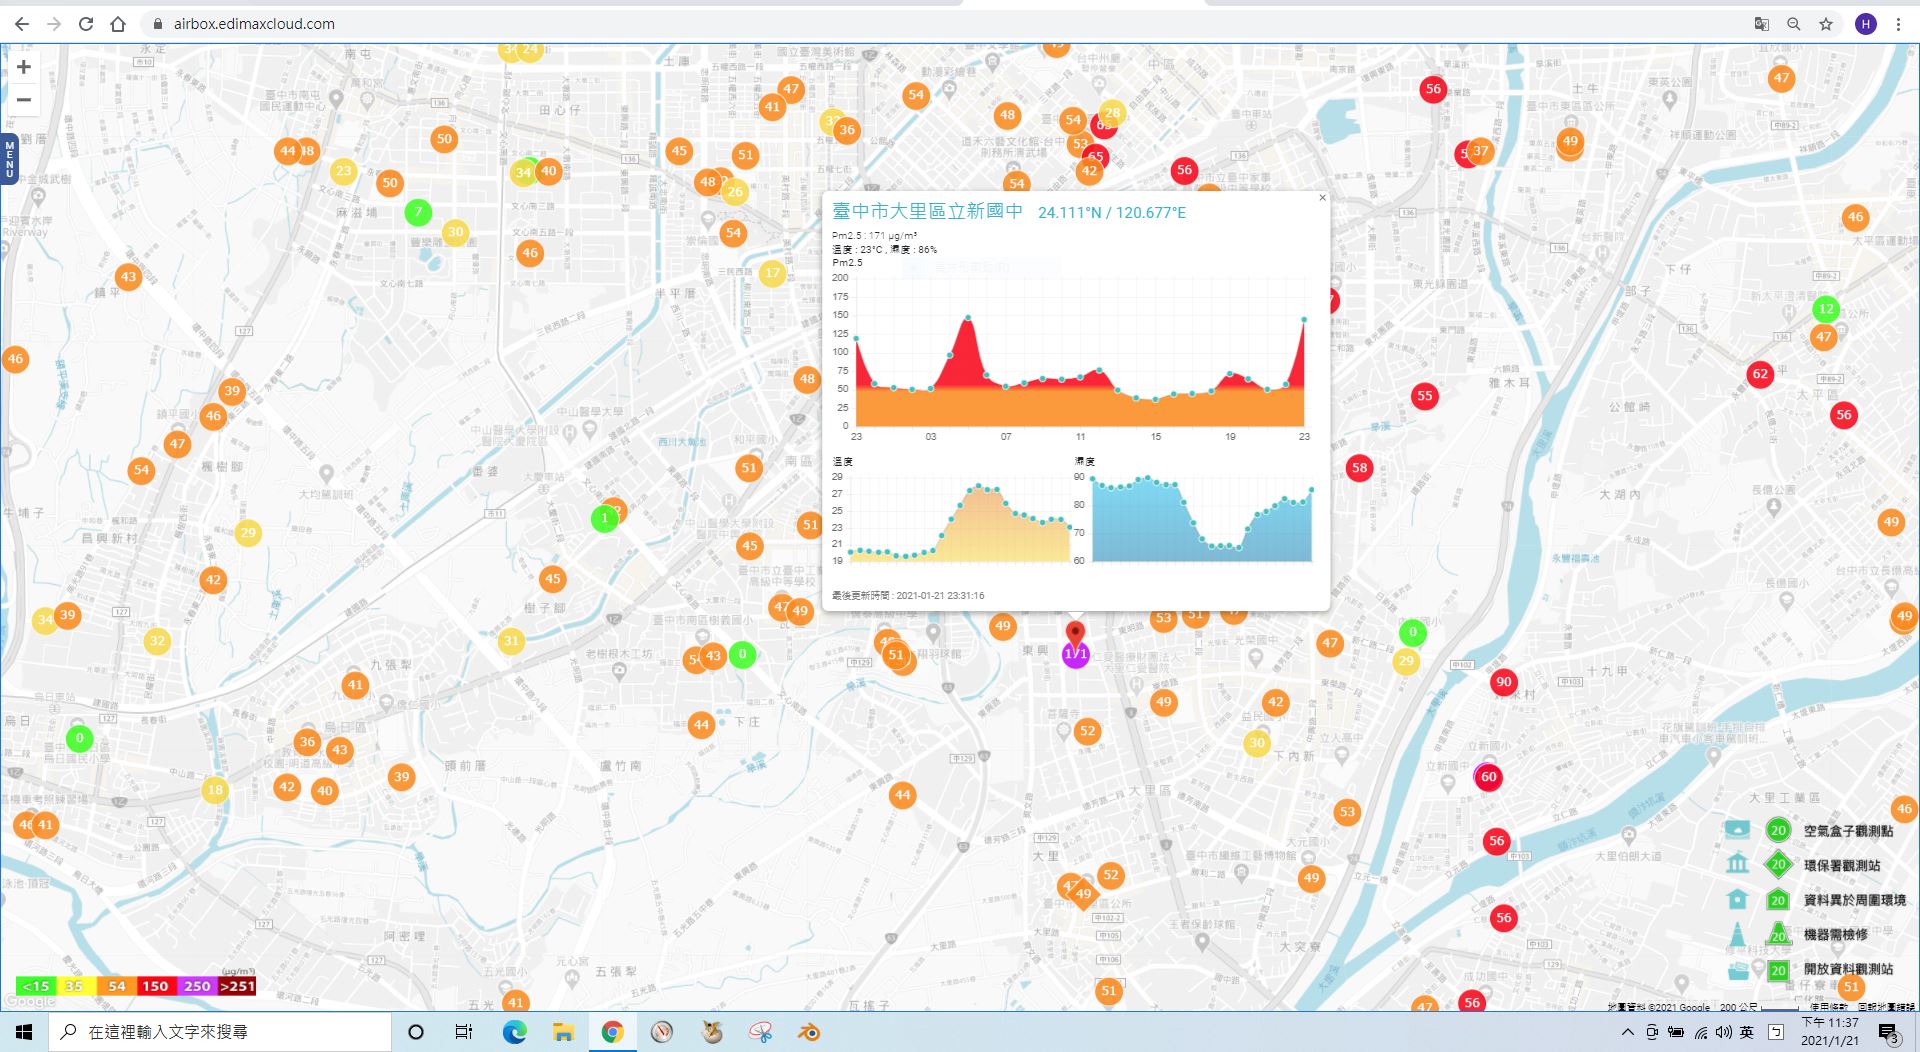Click the yellow 18 station marker

215,790
